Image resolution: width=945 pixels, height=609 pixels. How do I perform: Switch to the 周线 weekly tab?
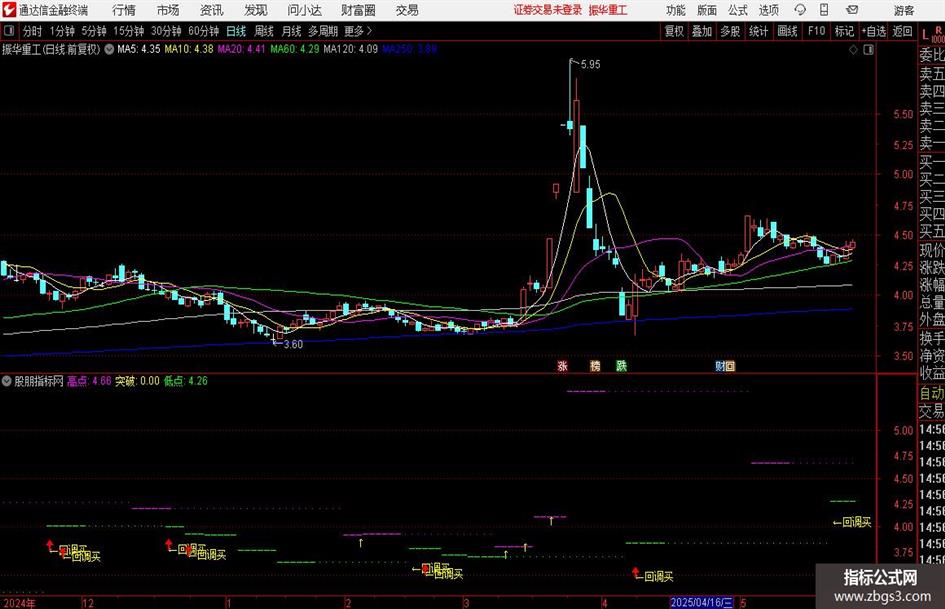tap(263, 31)
